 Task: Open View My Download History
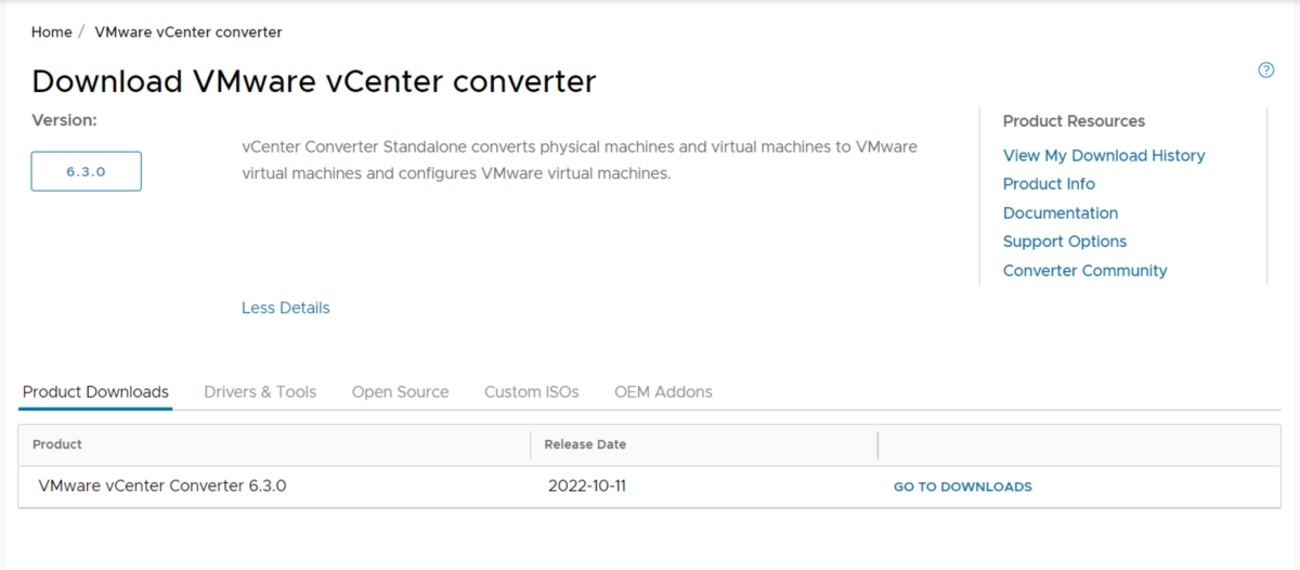(x=1103, y=155)
